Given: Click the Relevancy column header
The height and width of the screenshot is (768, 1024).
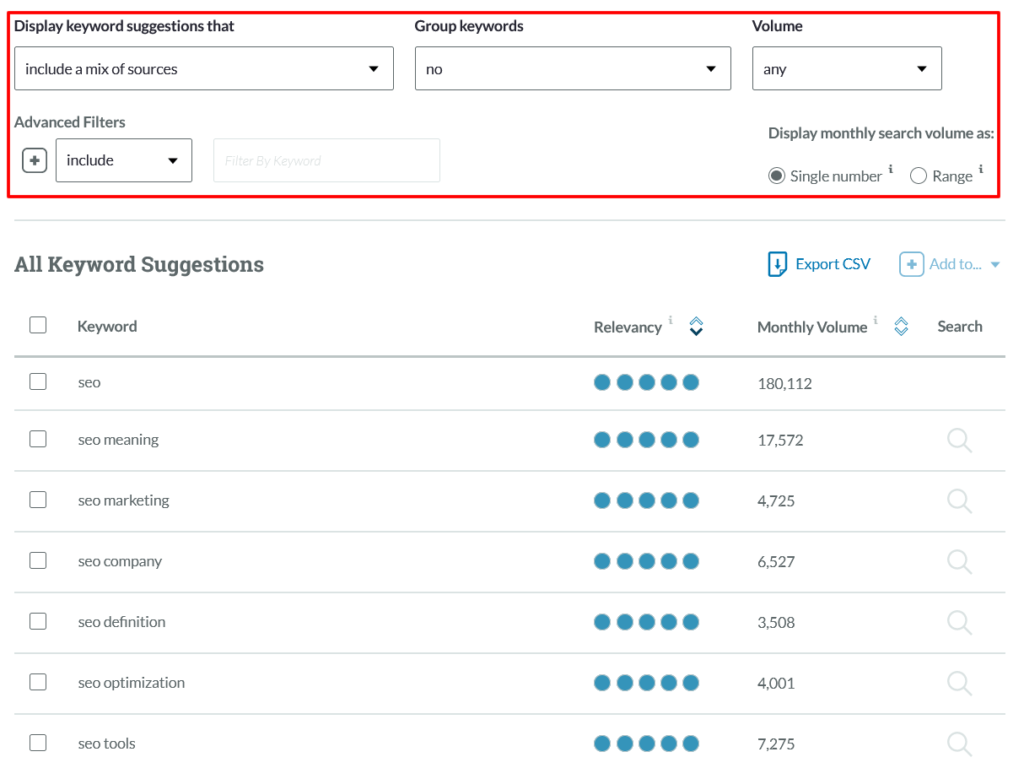Looking at the screenshot, I should click(x=628, y=327).
